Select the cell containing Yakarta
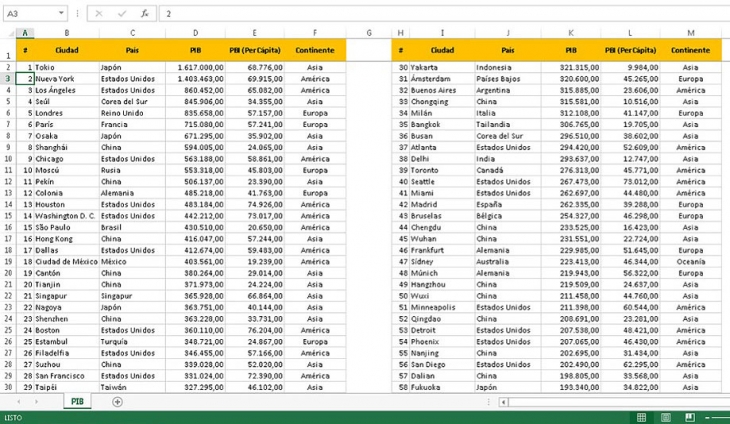The image size is (730, 424). tap(442, 67)
